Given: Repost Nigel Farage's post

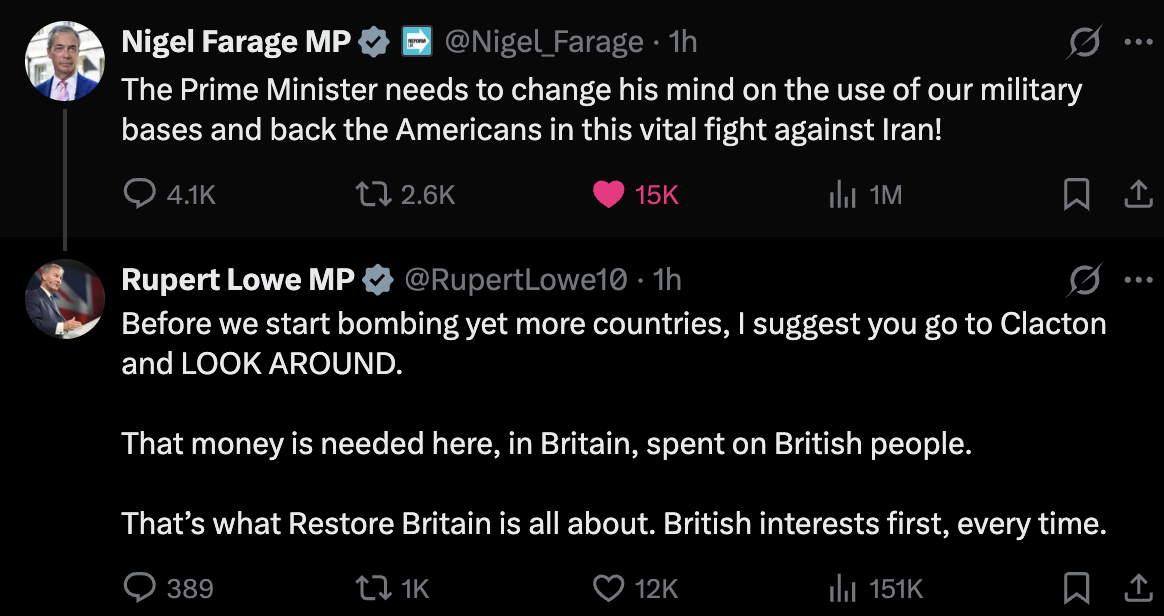Looking at the screenshot, I should [376, 195].
